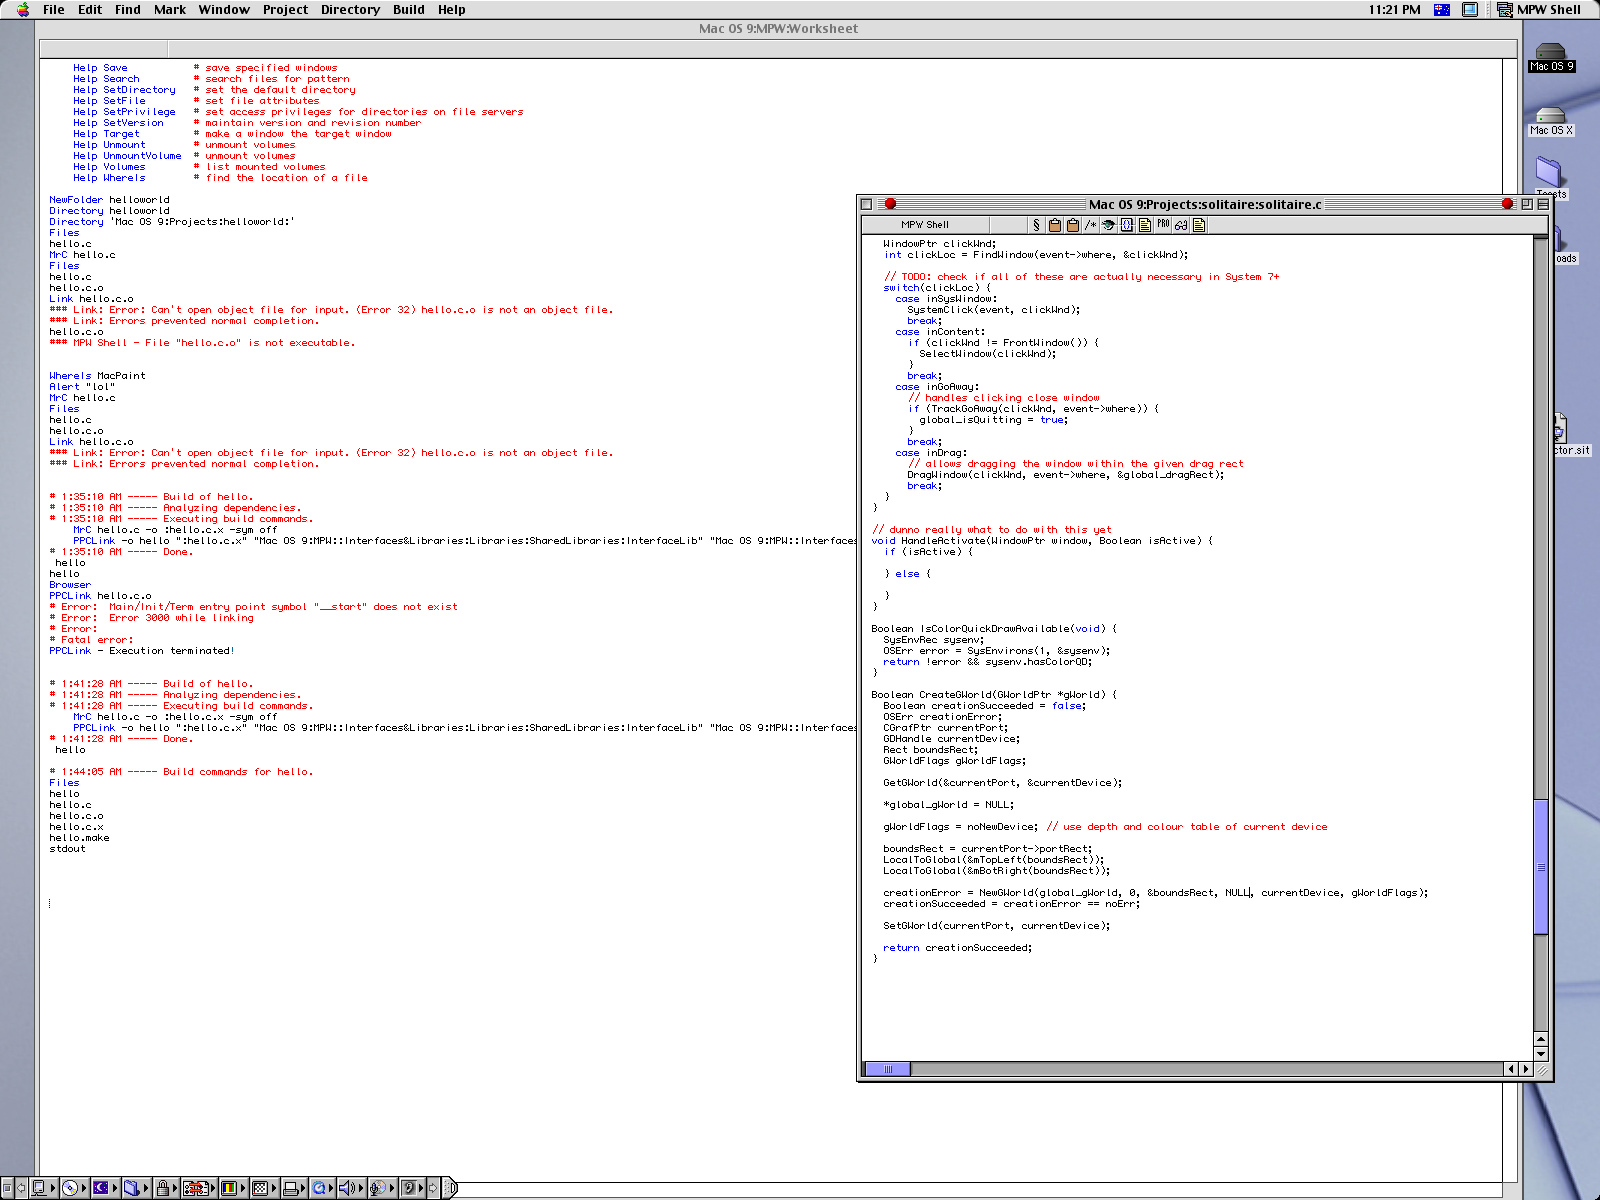Screen dimensions: 1600x1200
Task: Click scroll down arrow in solitaire.c window
Action: pos(1541,1054)
